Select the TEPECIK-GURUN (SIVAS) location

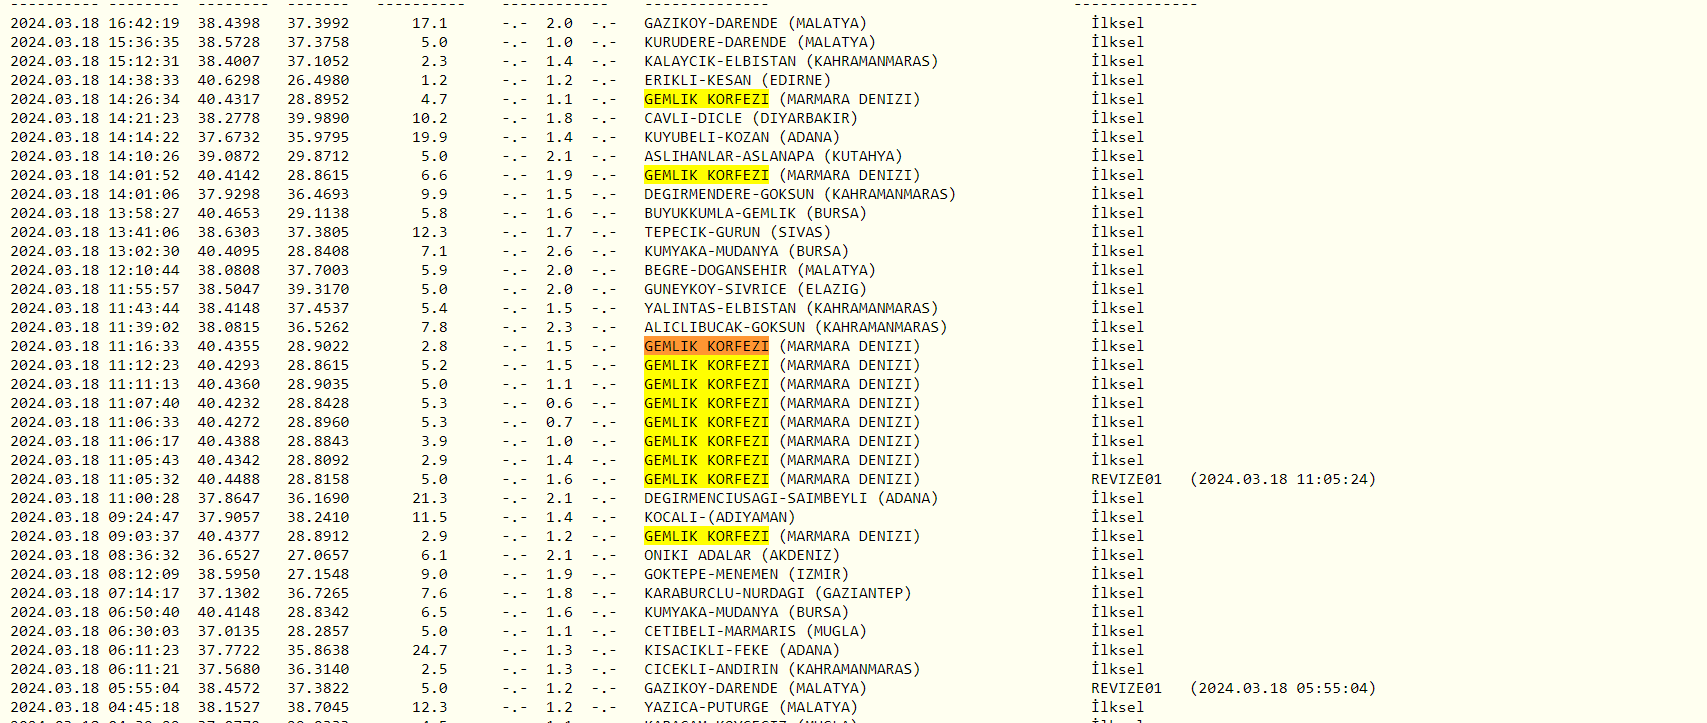[x=737, y=232]
